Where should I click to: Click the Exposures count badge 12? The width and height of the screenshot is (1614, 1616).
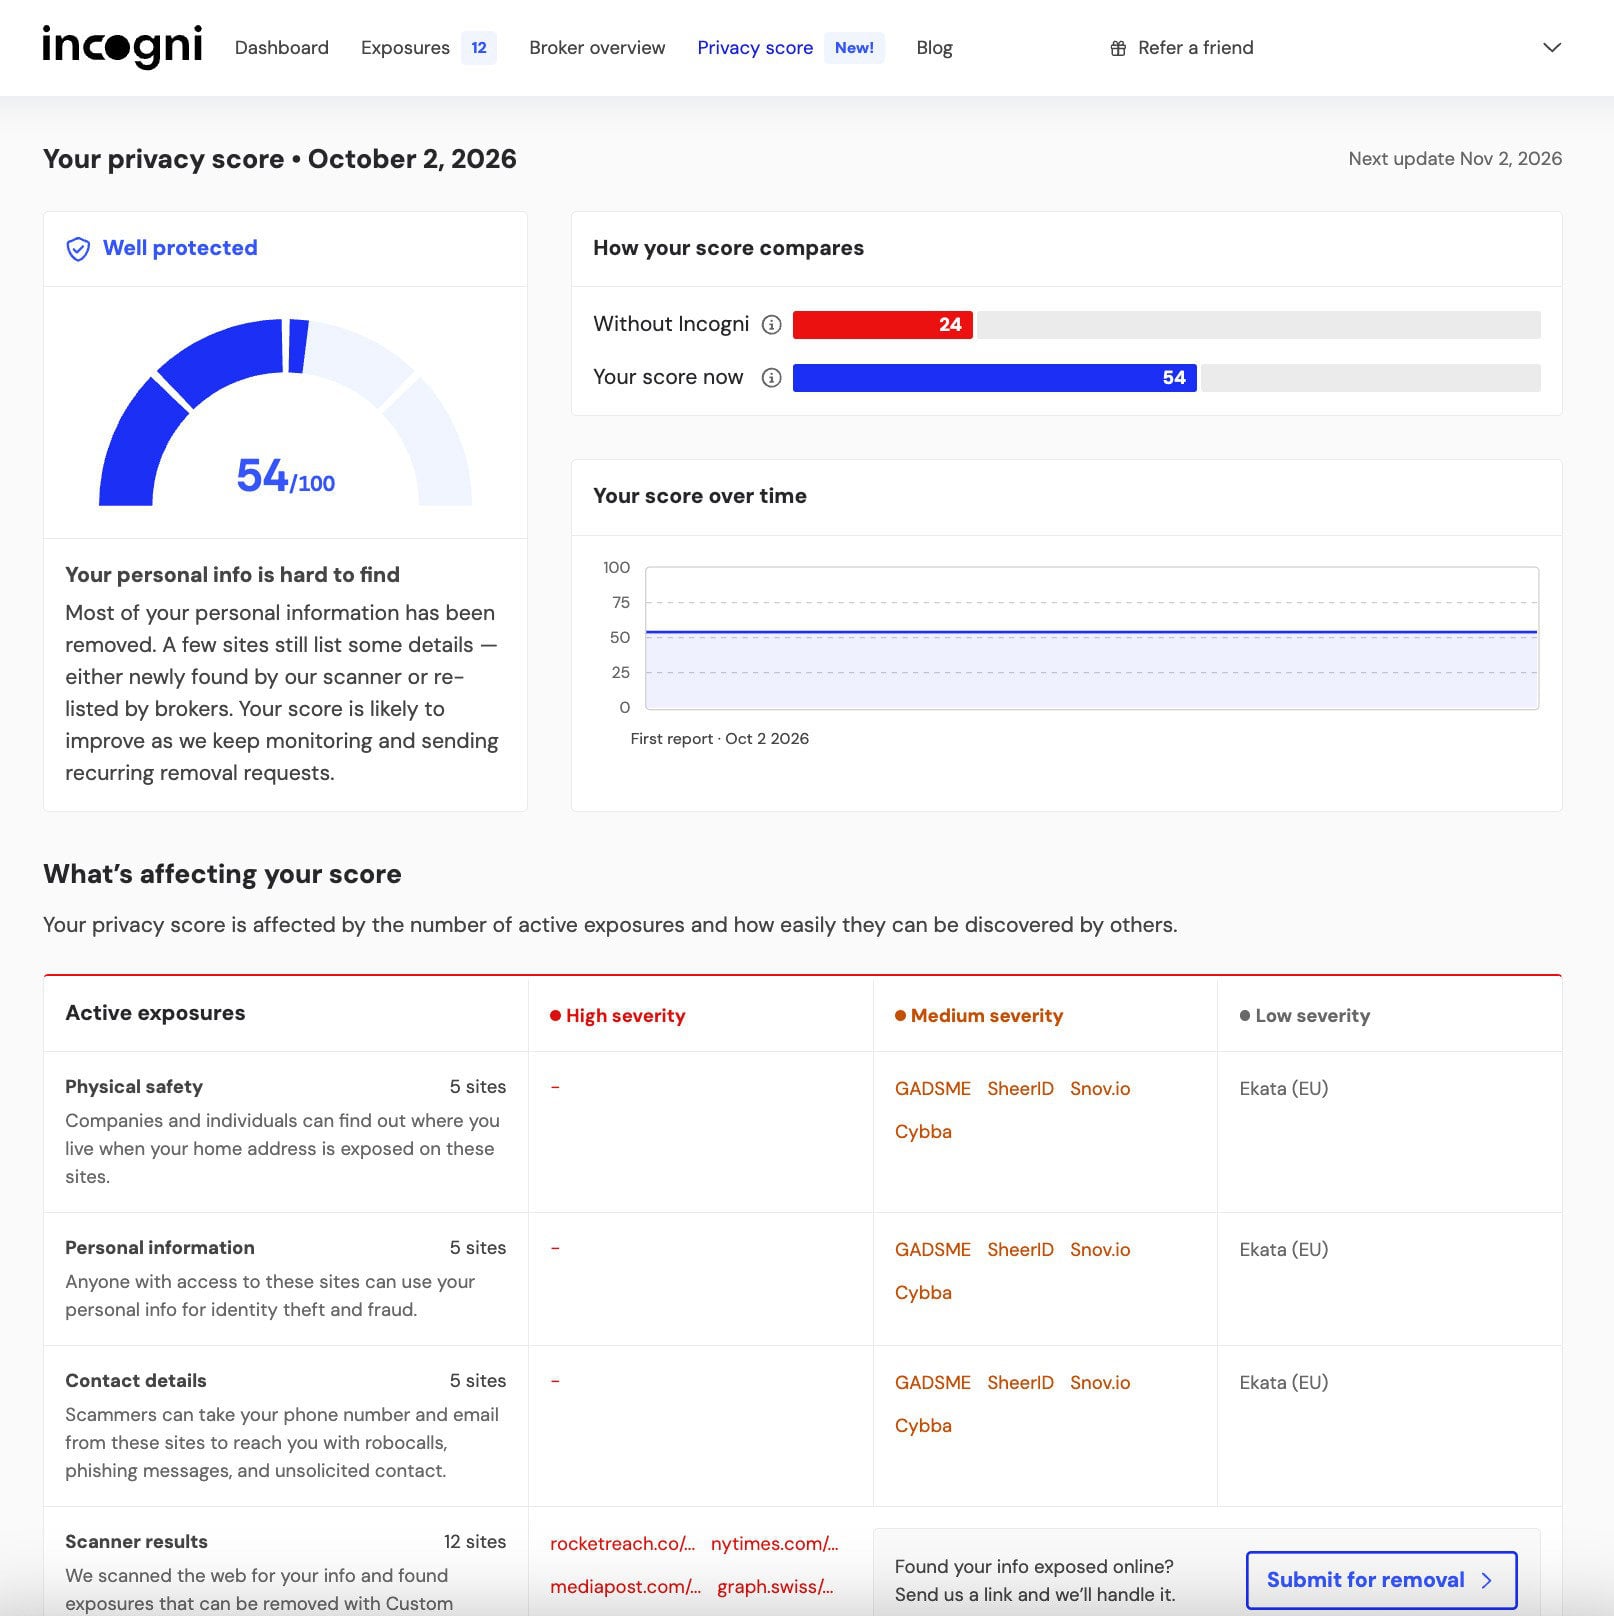click(479, 48)
